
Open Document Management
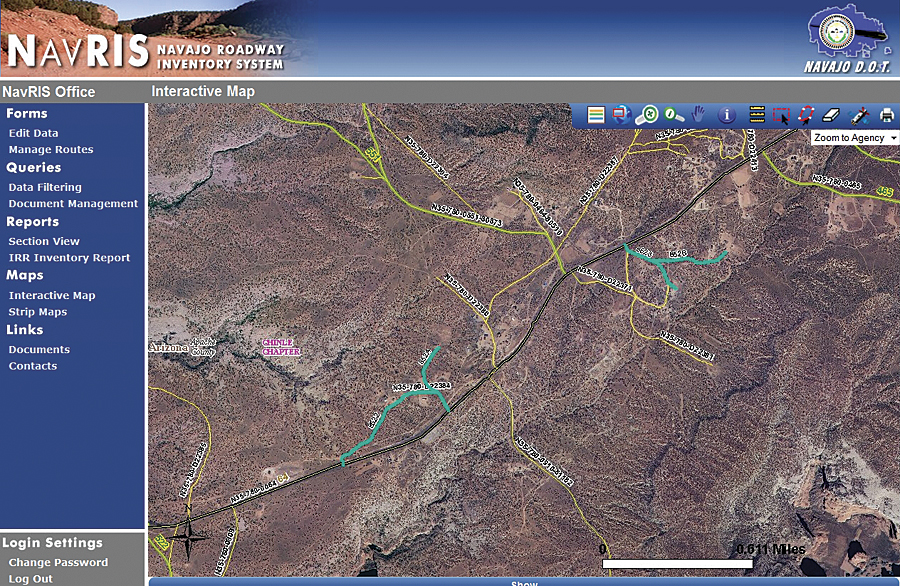pos(73,204)
